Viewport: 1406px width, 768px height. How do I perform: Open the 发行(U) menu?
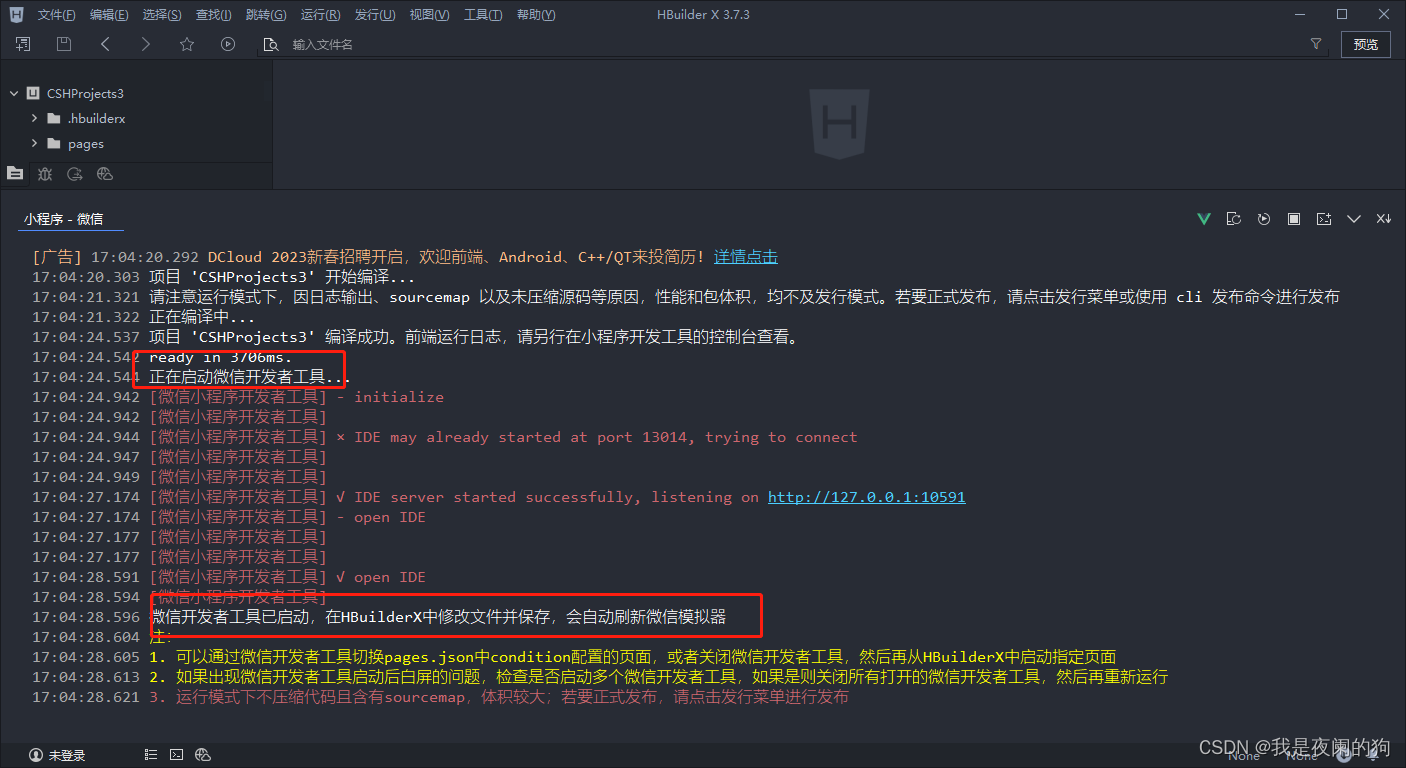tap(375, 15)
